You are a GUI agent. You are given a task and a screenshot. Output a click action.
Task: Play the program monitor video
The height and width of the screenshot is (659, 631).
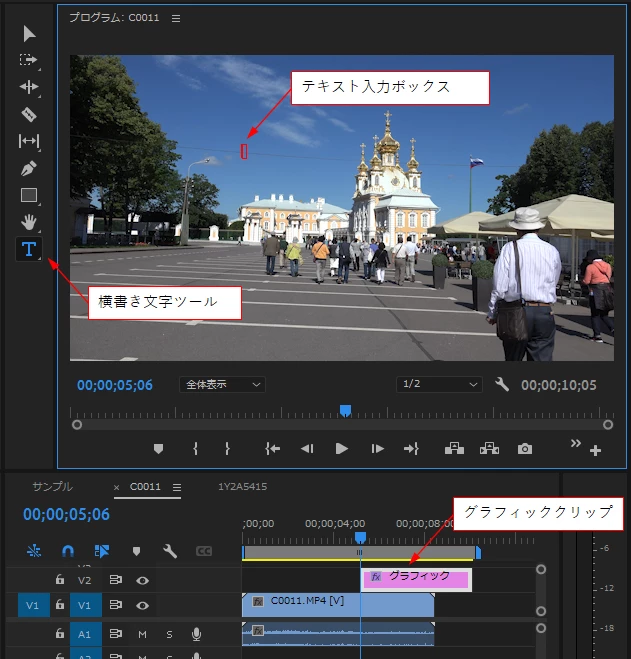coord(342,449)
